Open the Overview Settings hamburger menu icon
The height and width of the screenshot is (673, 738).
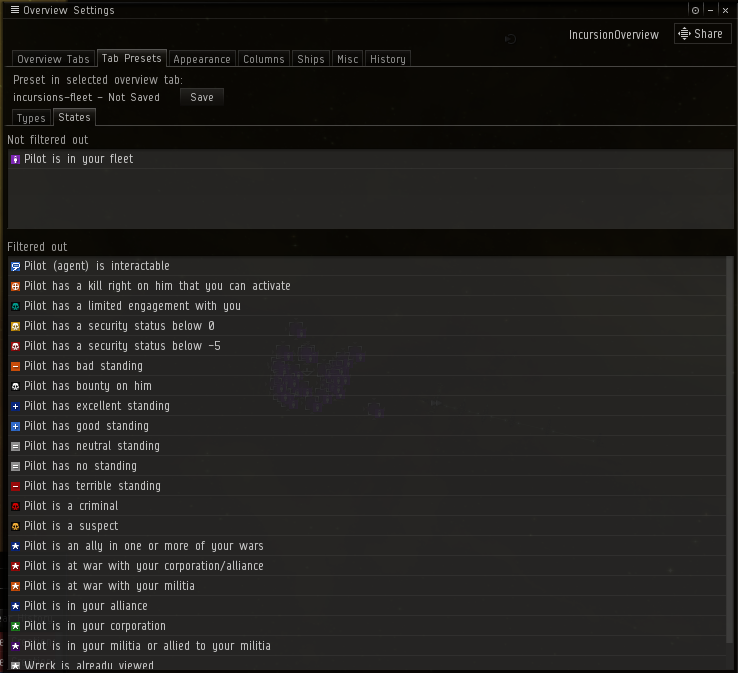click(15, 10)
